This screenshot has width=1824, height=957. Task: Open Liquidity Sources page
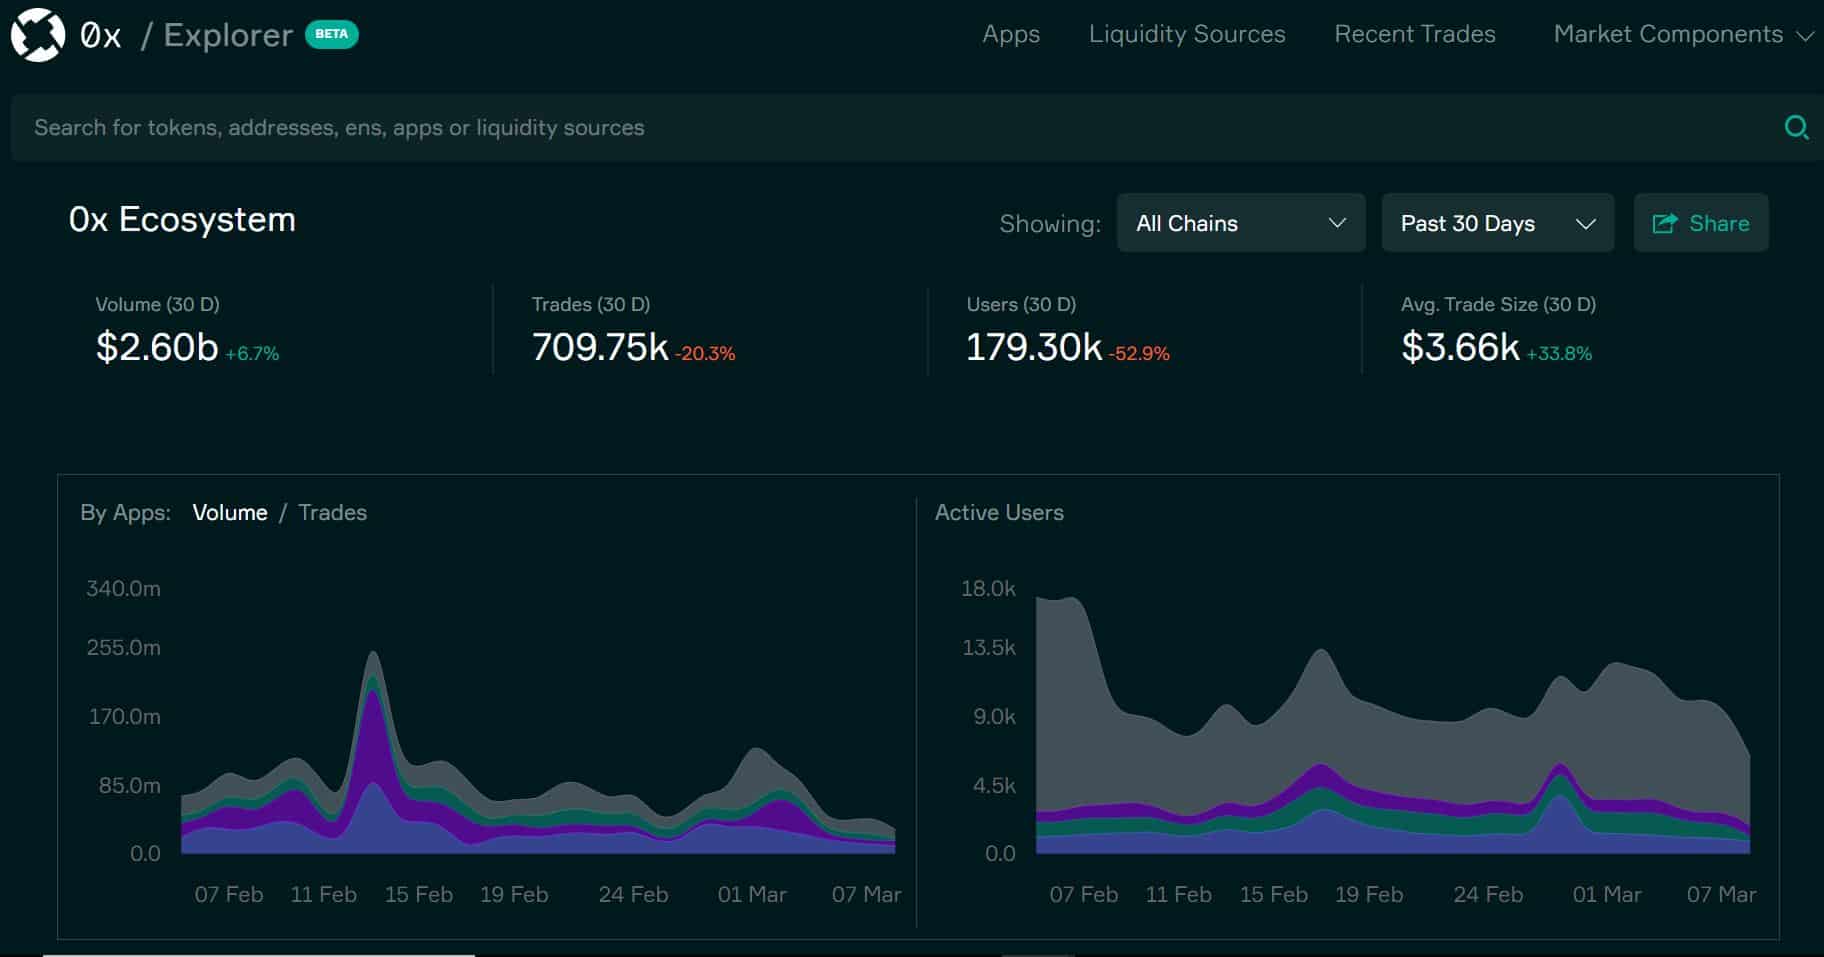[1187, 34]
